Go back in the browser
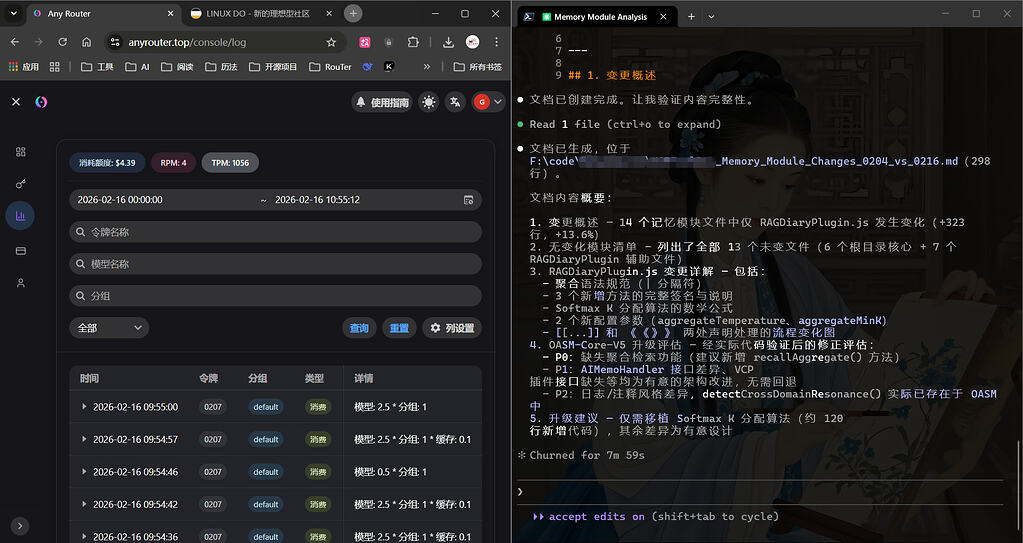This screenshot has height=543, width=1023. coord(15,42)
